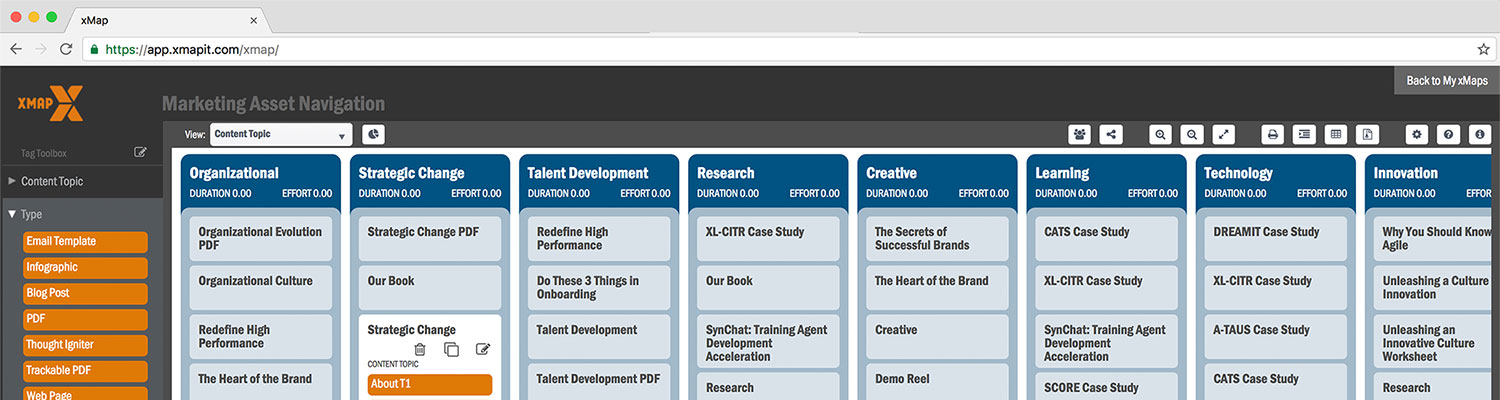Click the About T1 orange tag

point(430,384)
